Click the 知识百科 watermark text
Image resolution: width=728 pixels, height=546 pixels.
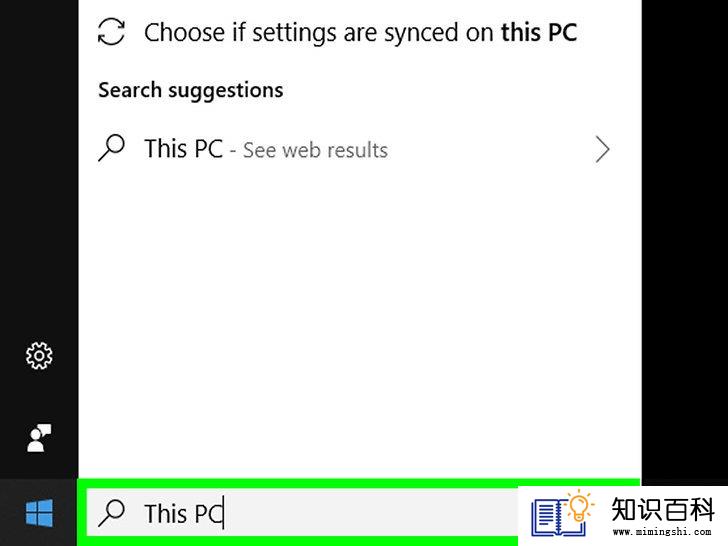coord(663,510)
